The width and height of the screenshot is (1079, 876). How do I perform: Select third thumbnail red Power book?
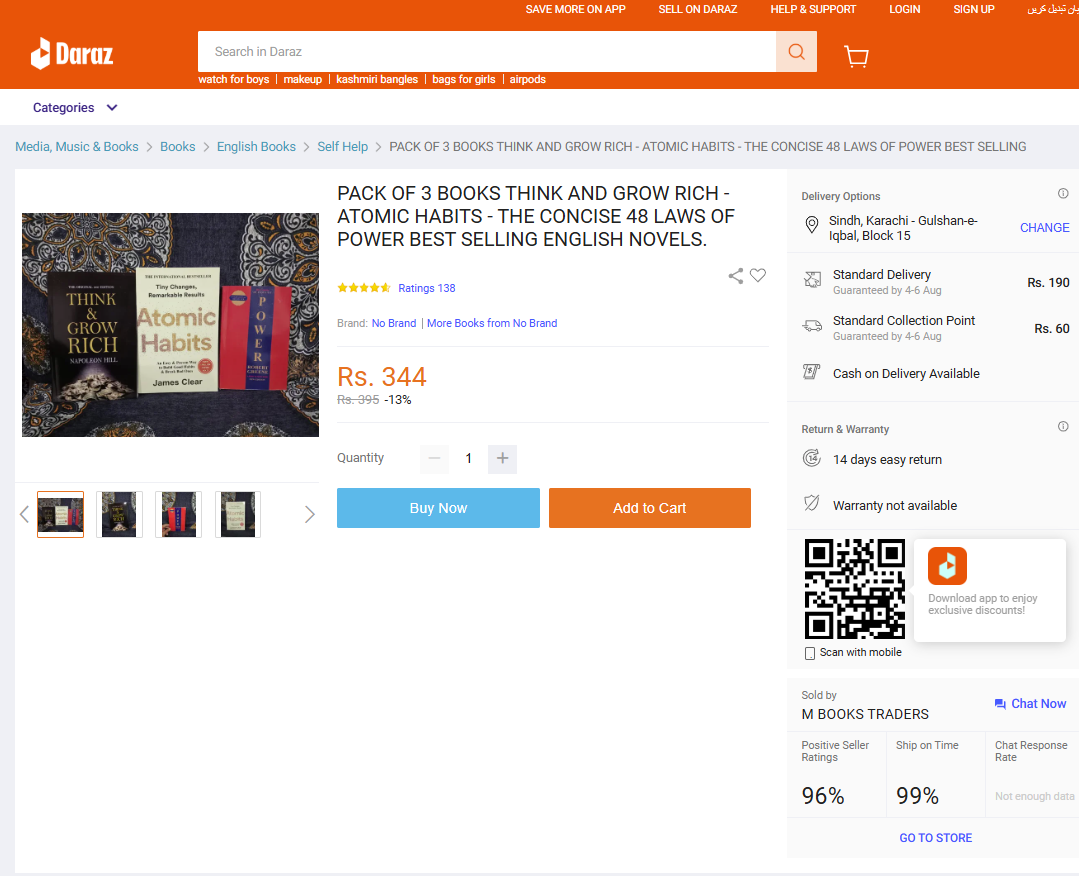178,514
